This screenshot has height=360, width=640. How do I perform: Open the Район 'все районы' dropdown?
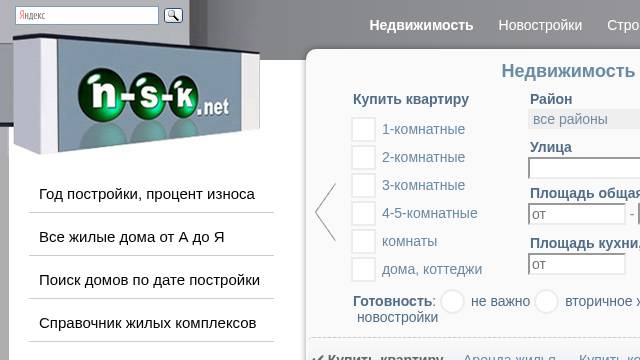[x=584, y=119]
